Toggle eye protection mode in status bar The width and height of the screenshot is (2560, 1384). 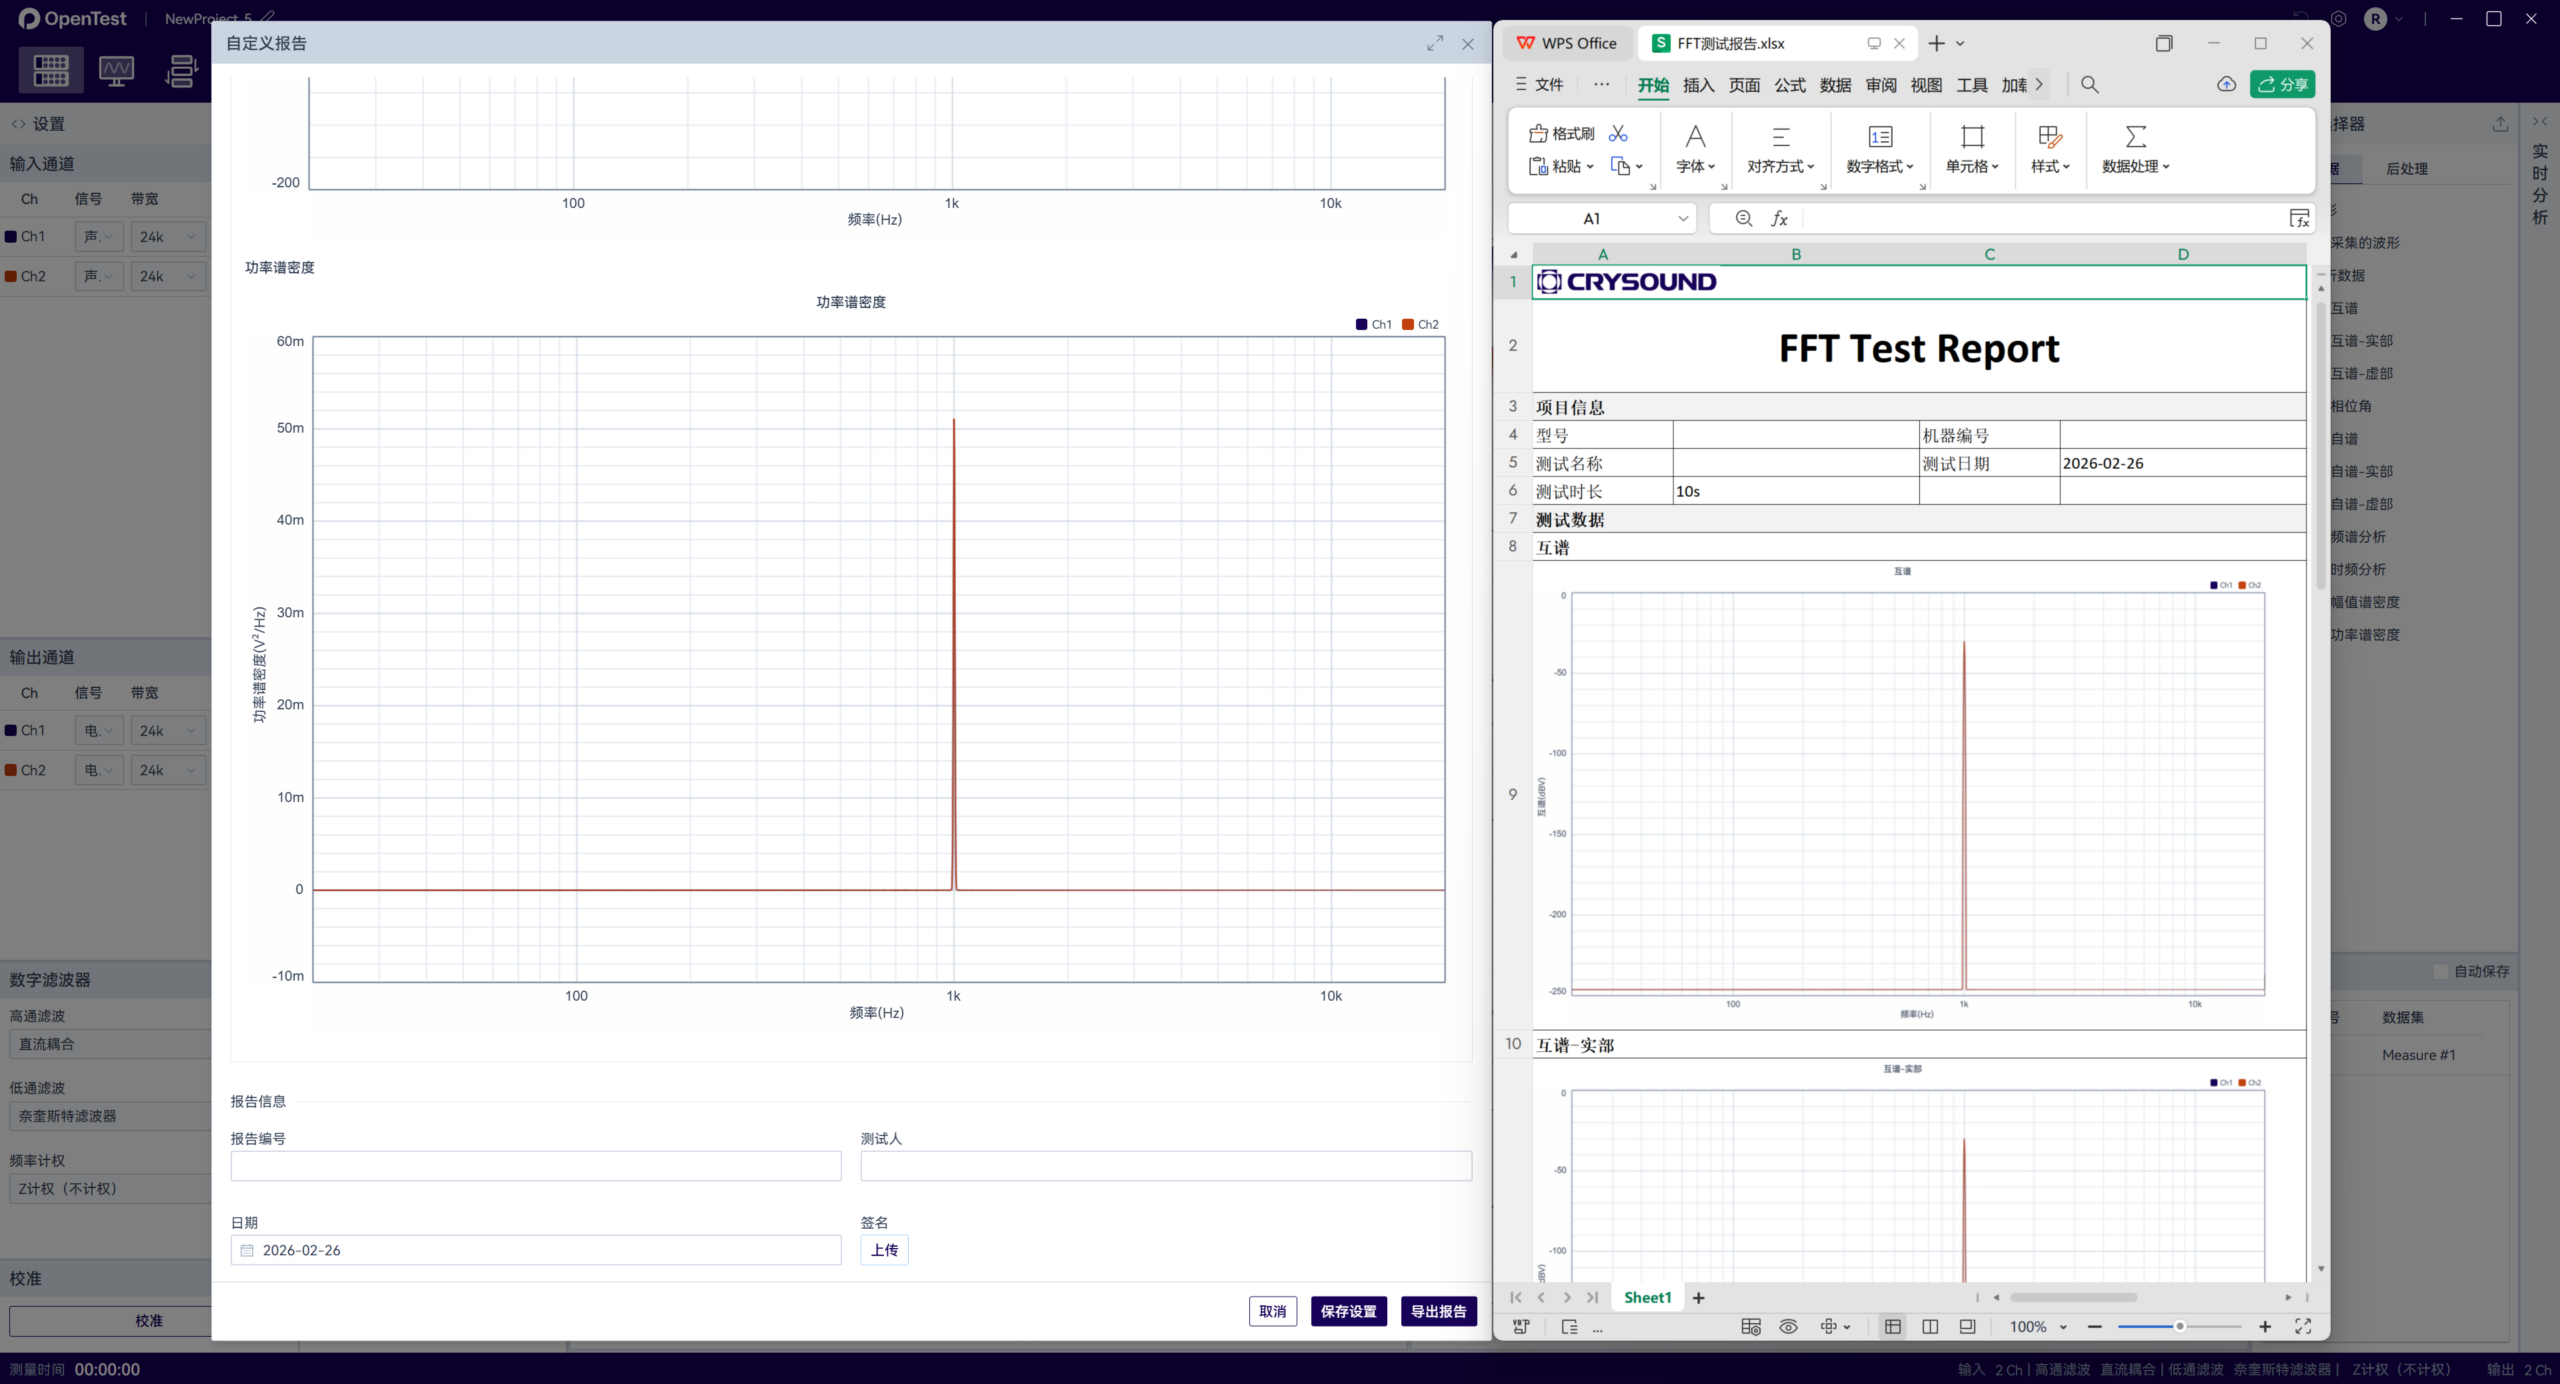pyautogui.click(x=1788, y=1326)
